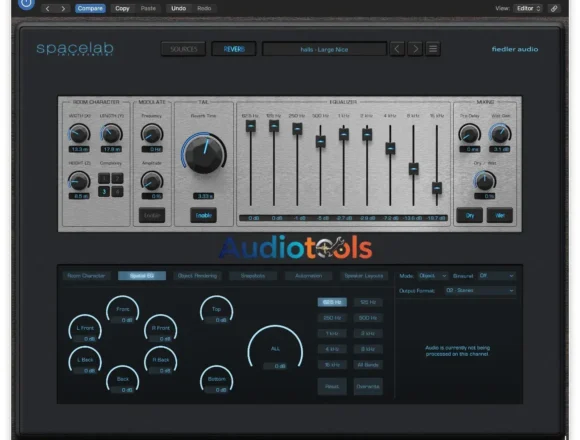Select previous preset arrow
Viewport: 580px width, 440px height.
(397, 49)
